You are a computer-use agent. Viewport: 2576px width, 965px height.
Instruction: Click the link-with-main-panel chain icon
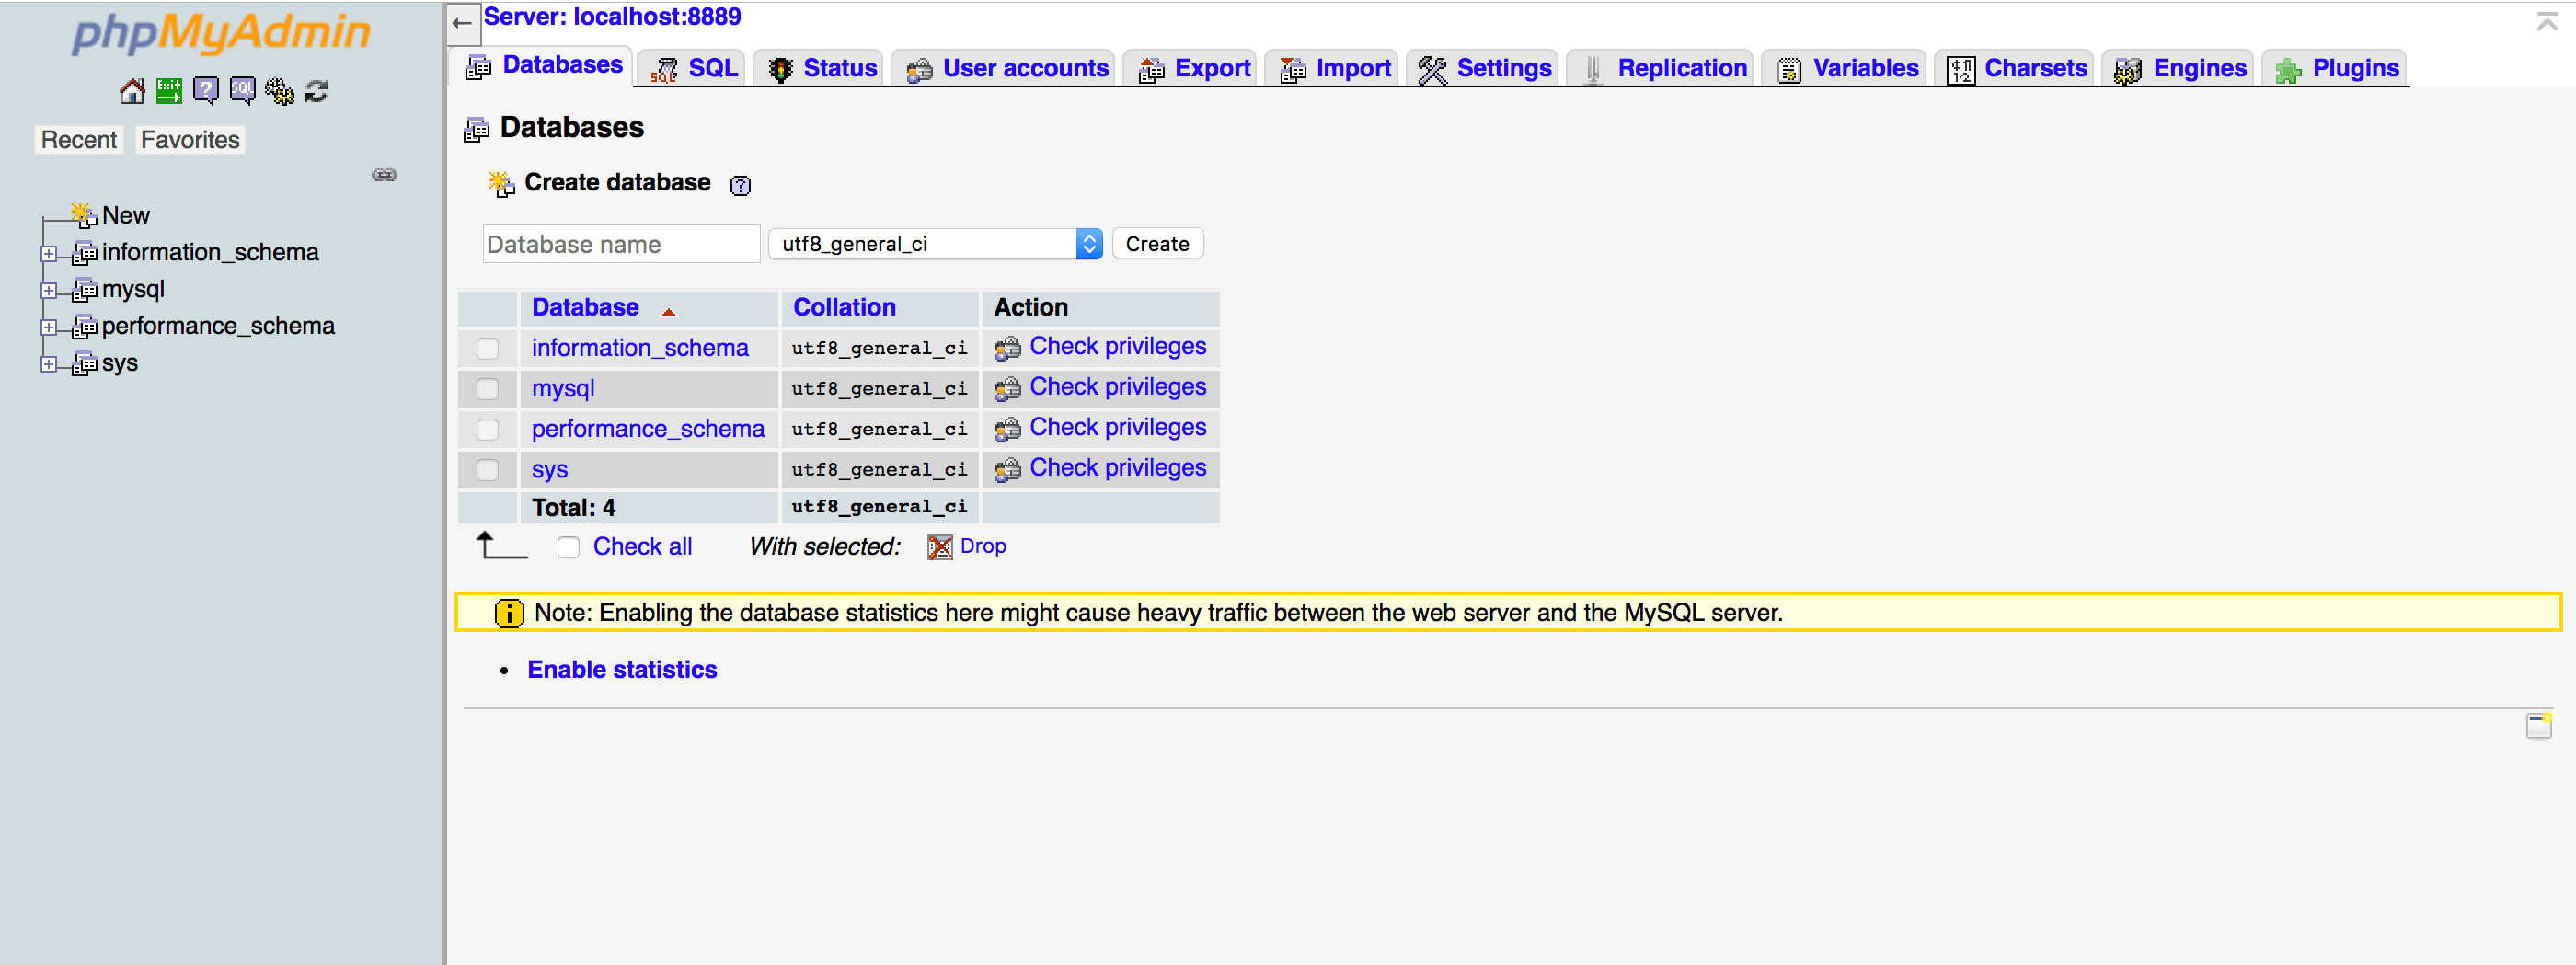coord(385,175)
